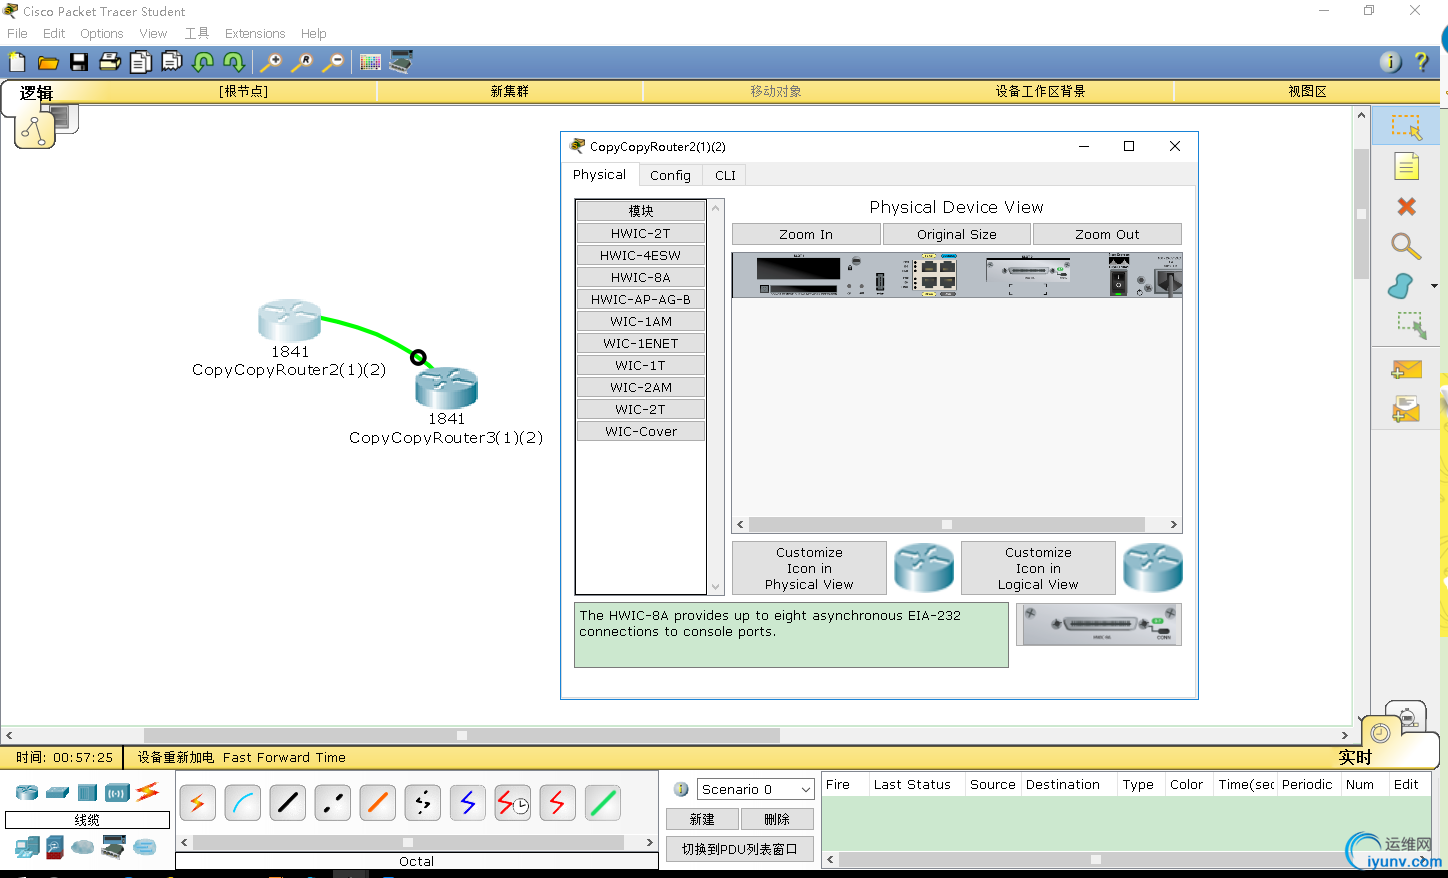The height and width of the screenshot is (878, 1448).
Task: Select the red X Delete tool
Action: (1407, 206)
